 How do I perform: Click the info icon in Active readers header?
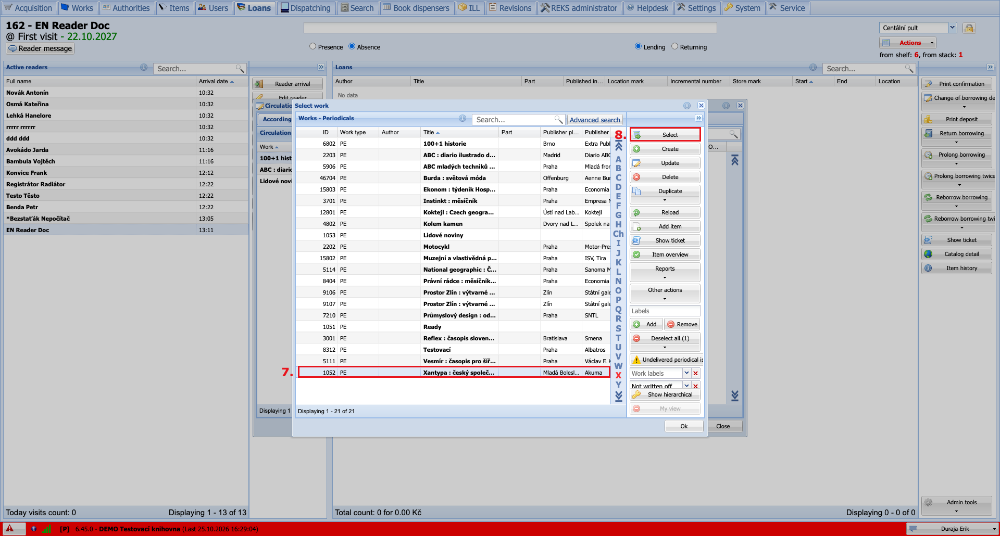[x=143, y=67]
